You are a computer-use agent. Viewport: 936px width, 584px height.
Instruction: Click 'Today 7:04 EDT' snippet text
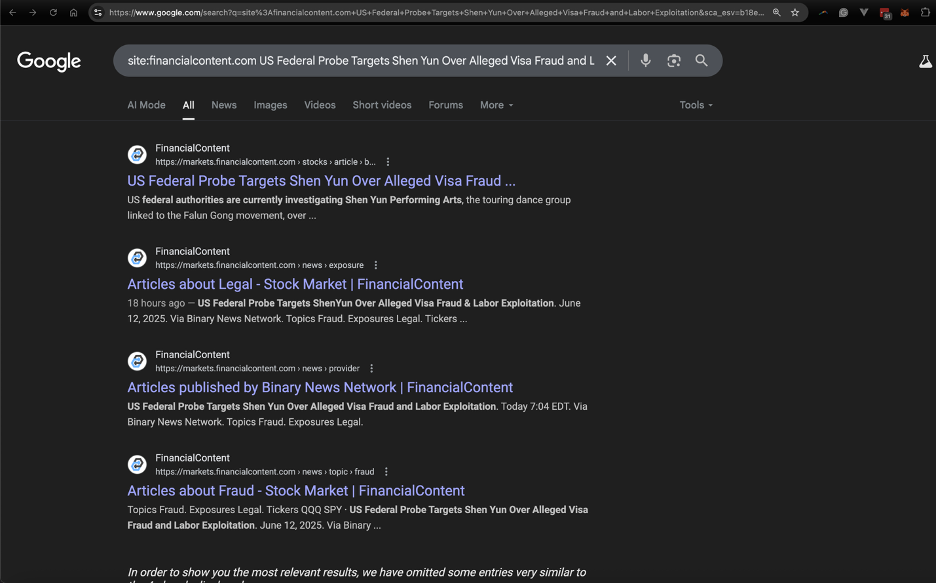click(x=535, y=407)
